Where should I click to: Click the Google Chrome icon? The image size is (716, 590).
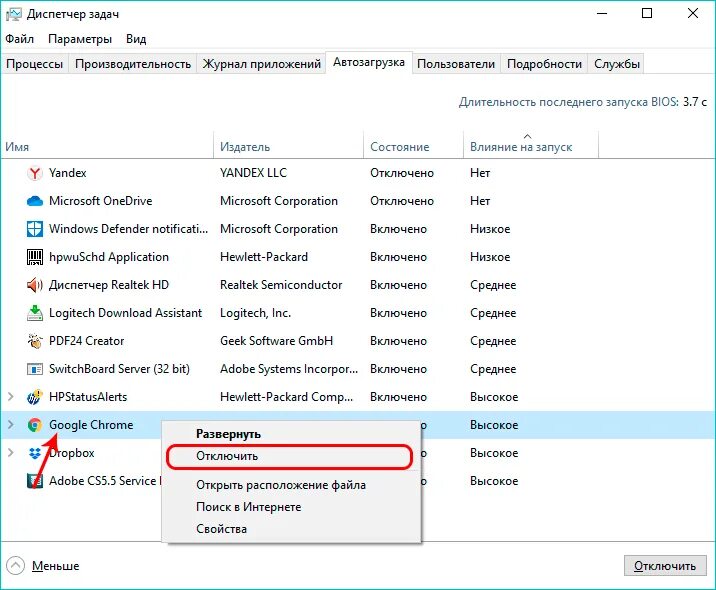[35, 425]
